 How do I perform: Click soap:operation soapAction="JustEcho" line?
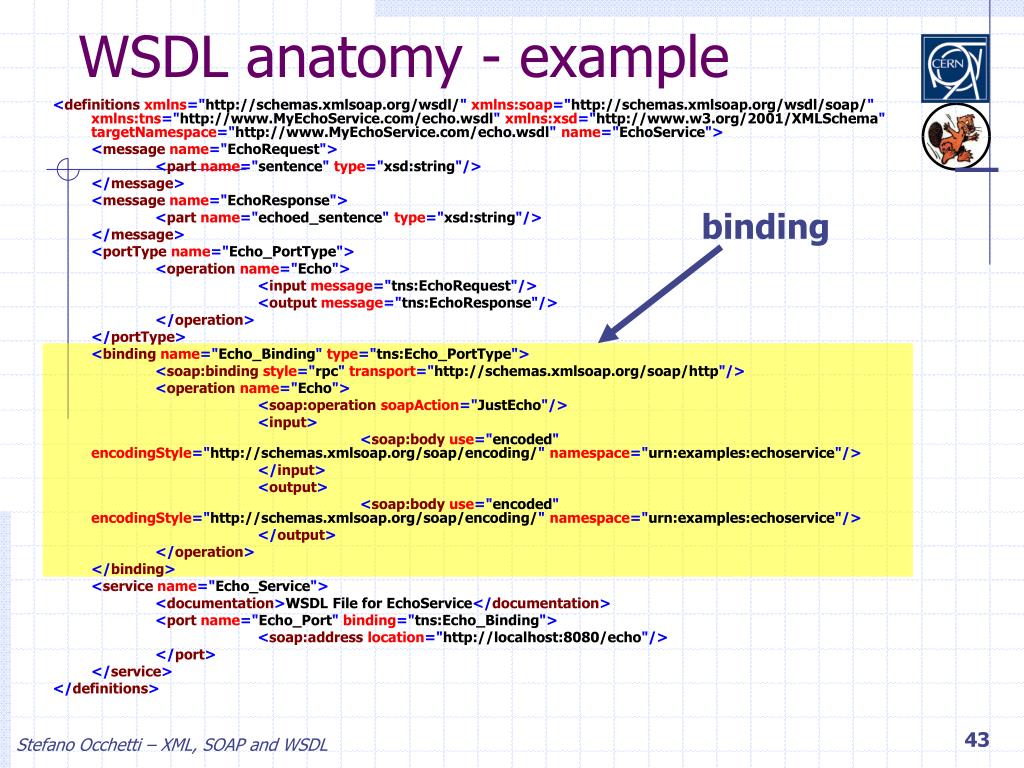tap(412, 406)
